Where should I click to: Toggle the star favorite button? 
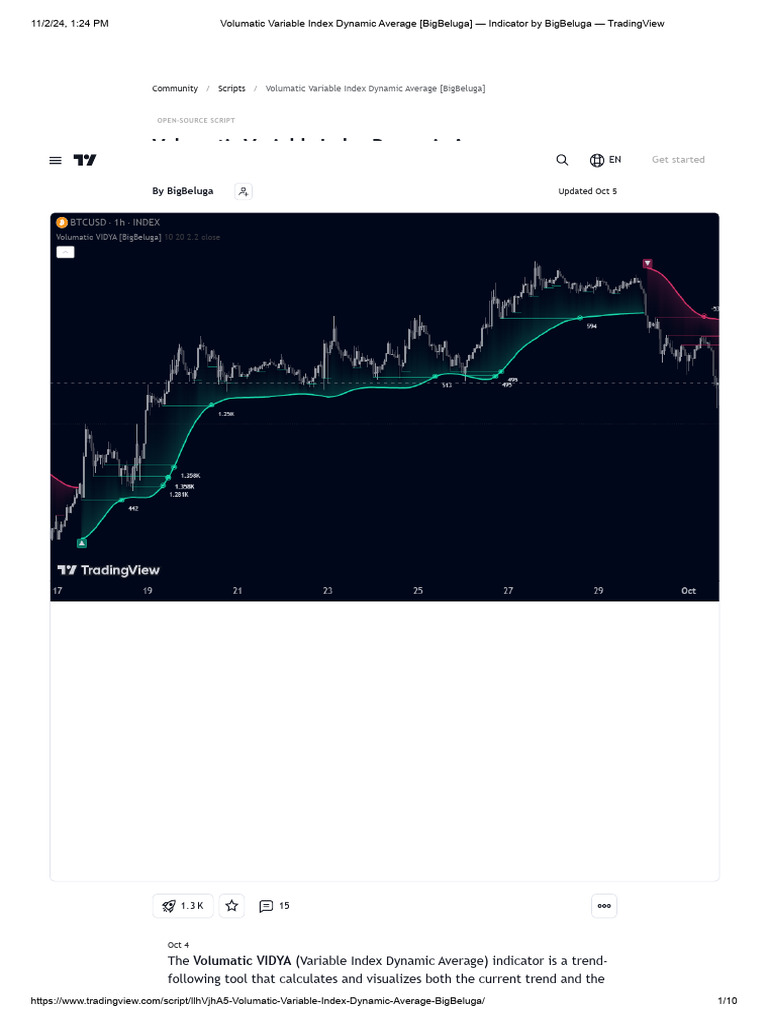232,906
